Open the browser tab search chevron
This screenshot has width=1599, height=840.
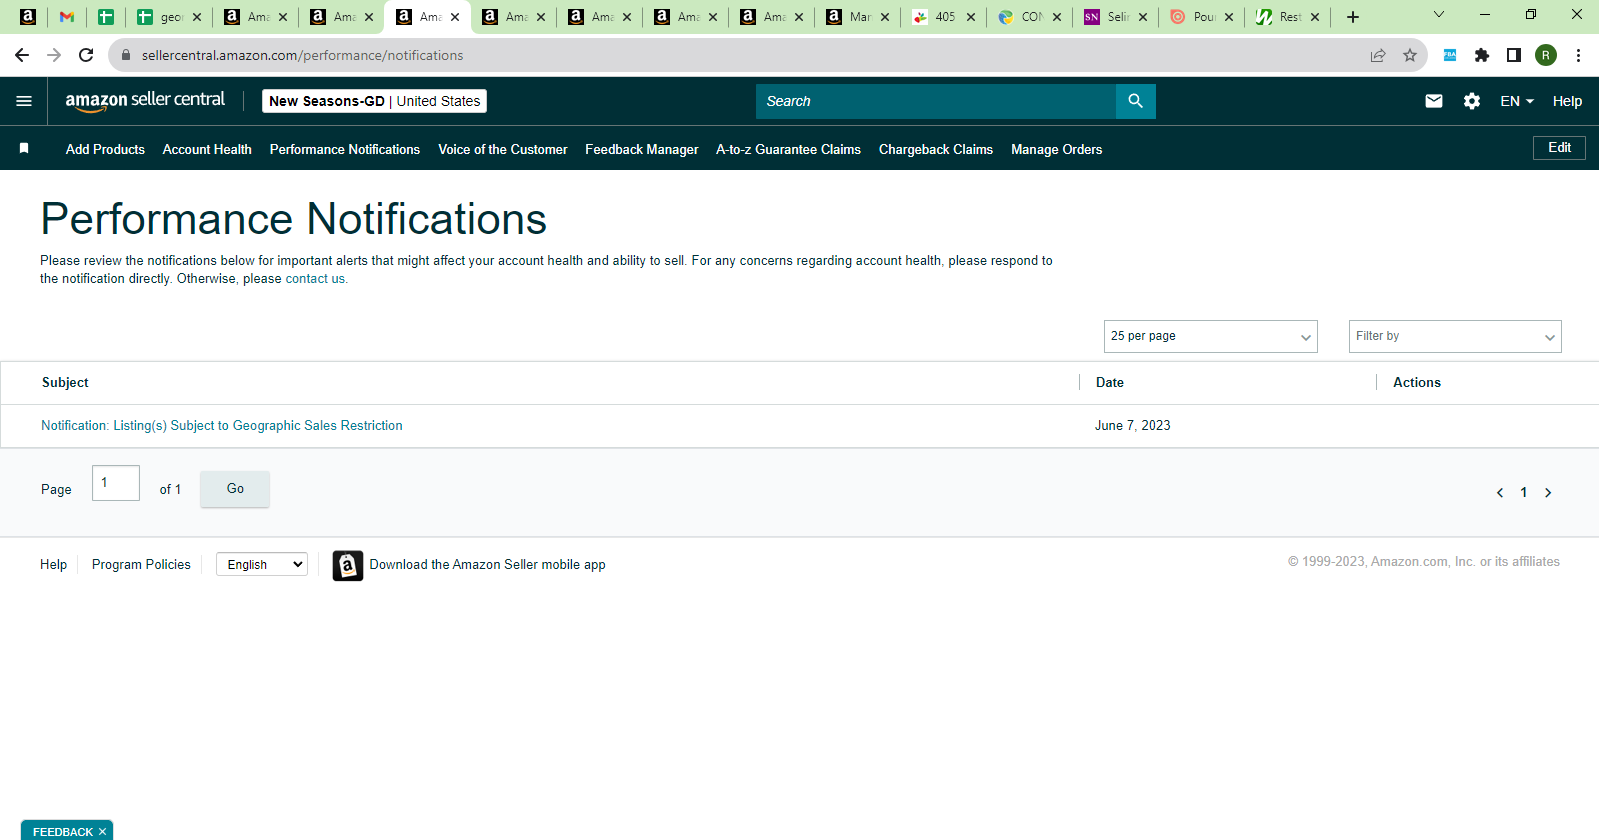pyautogui.click(x=1439, y=15)
